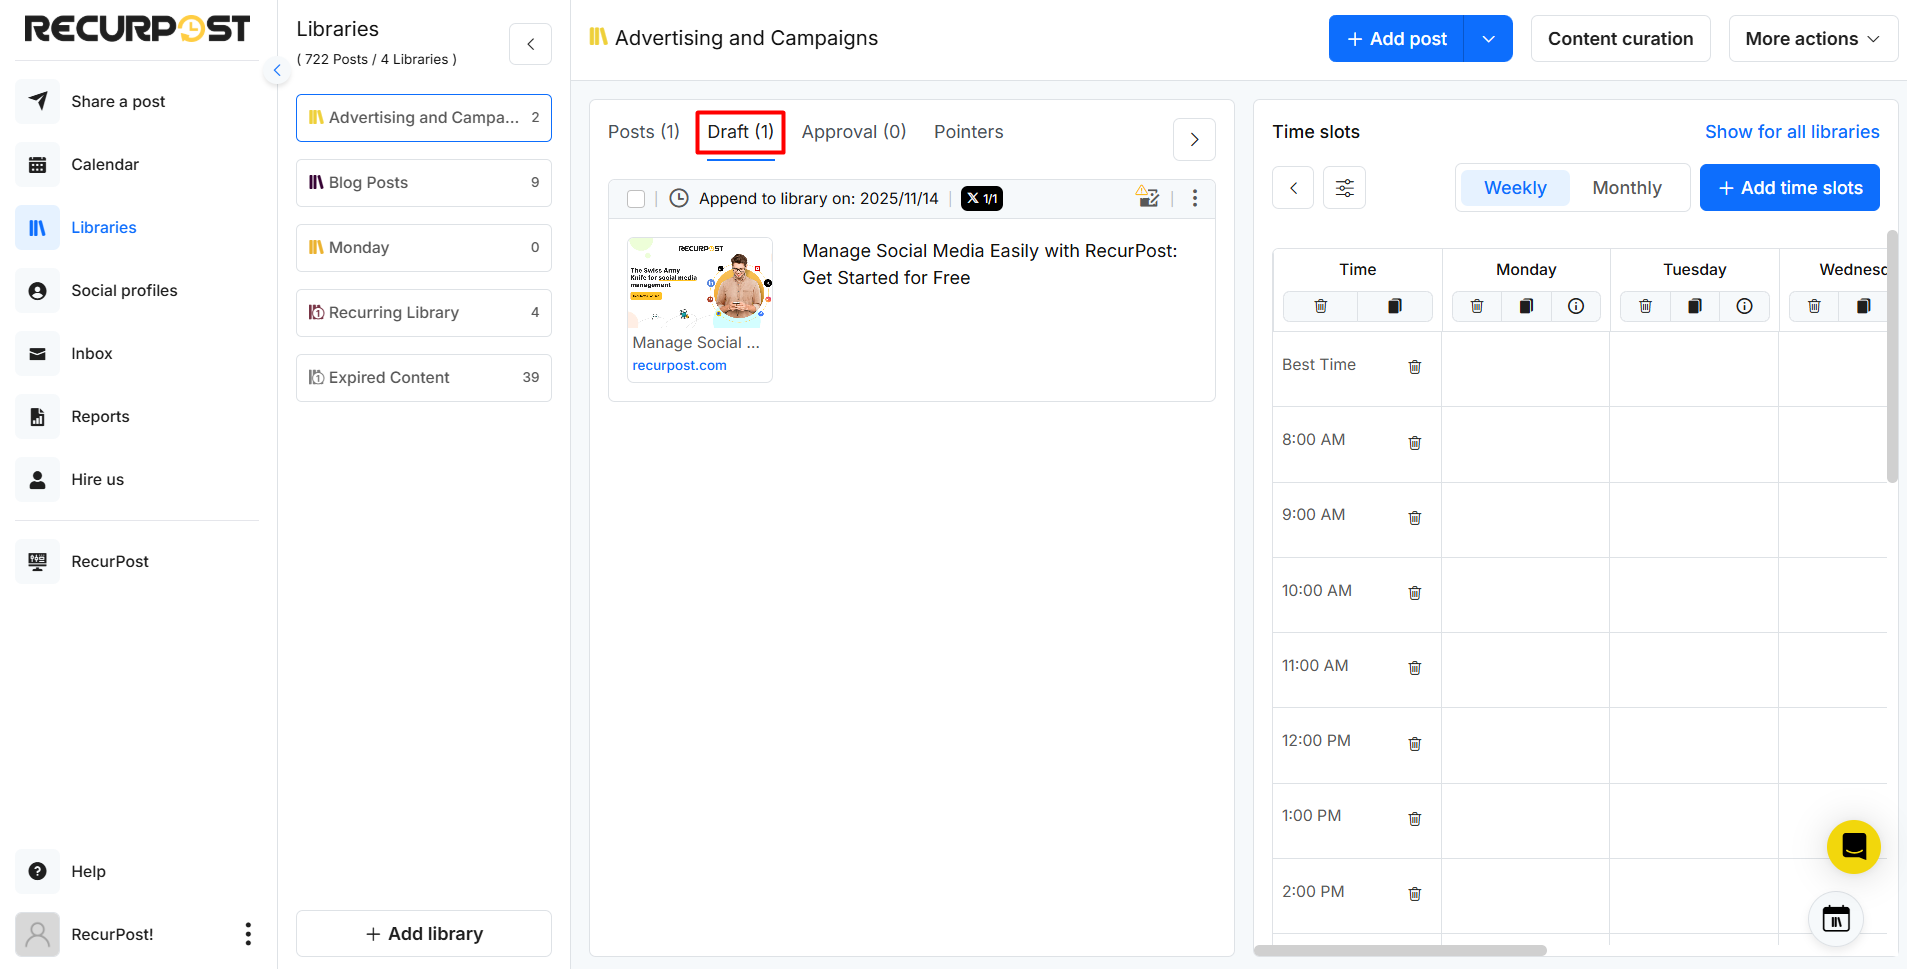Viewport: 1907px width, 969px height.
Task: Switch to the Approval (0) tab
Action: coord(854,132)
